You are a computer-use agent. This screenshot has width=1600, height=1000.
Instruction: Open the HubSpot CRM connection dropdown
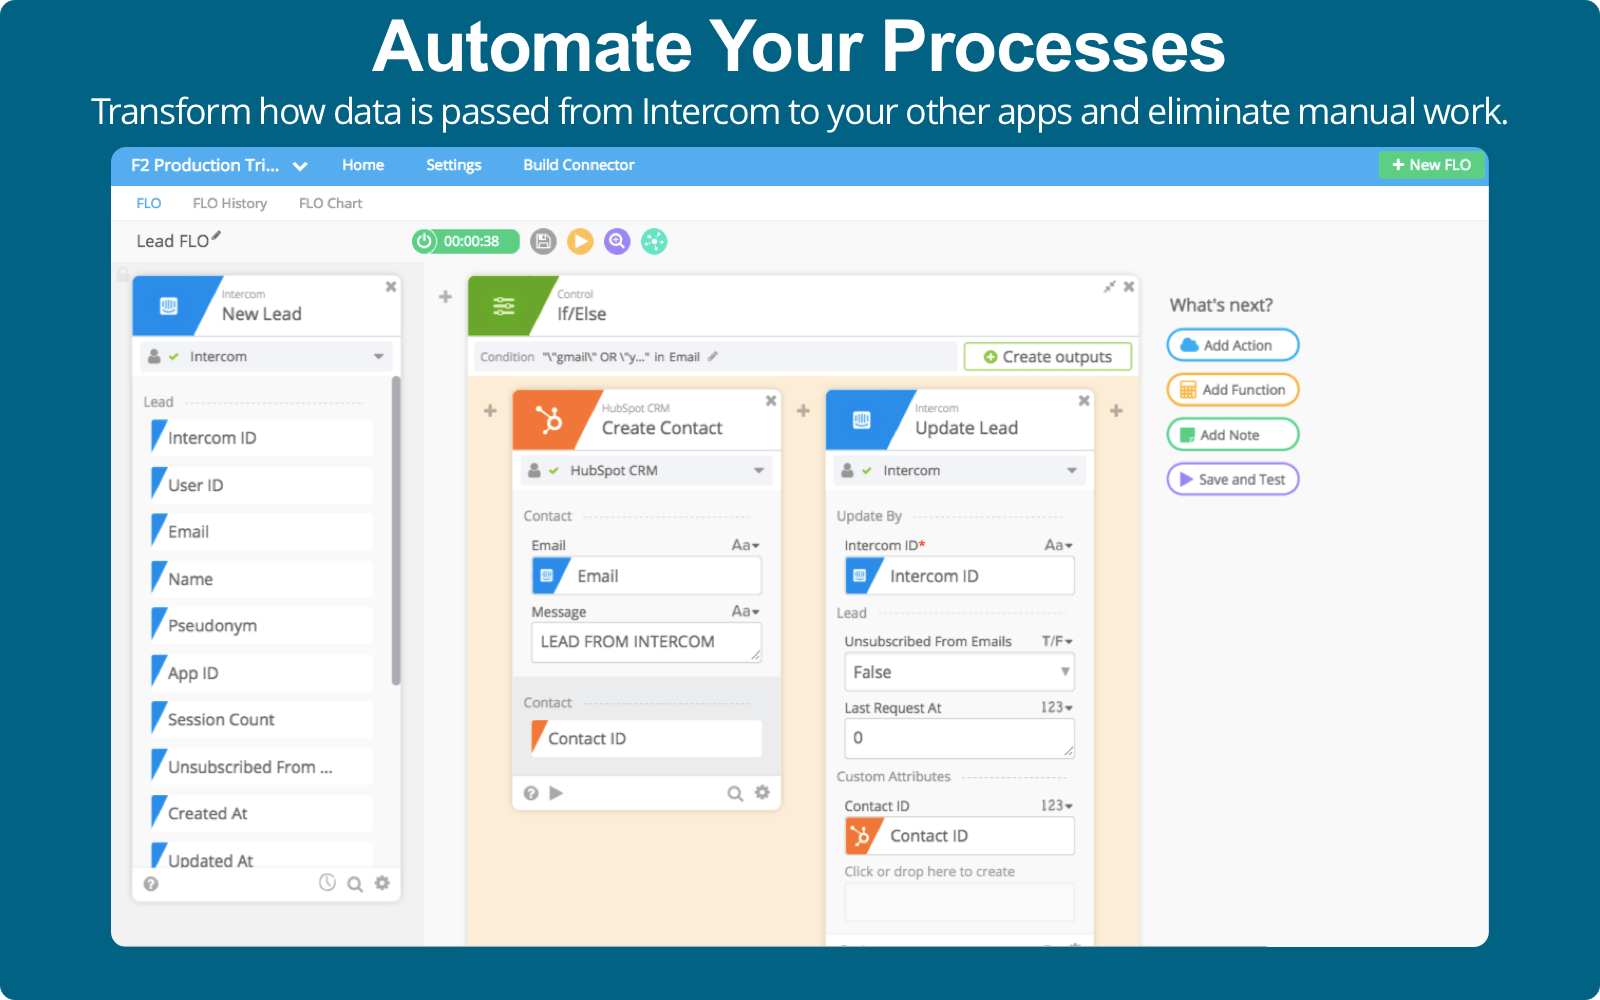point(646,471)
